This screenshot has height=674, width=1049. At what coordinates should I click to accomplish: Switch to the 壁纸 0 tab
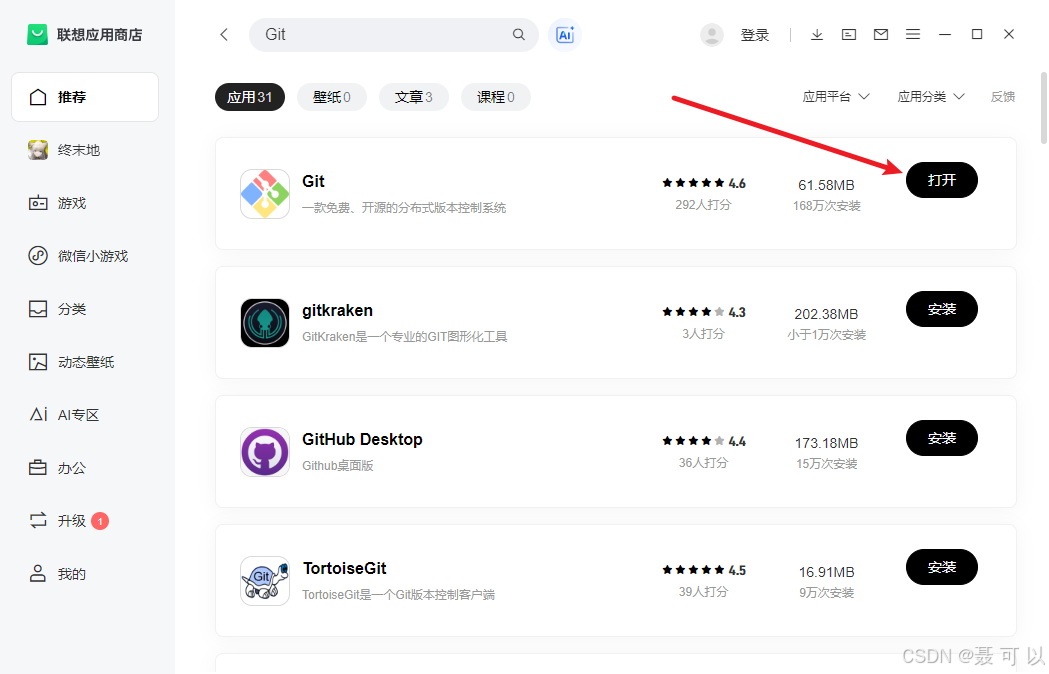332,97
